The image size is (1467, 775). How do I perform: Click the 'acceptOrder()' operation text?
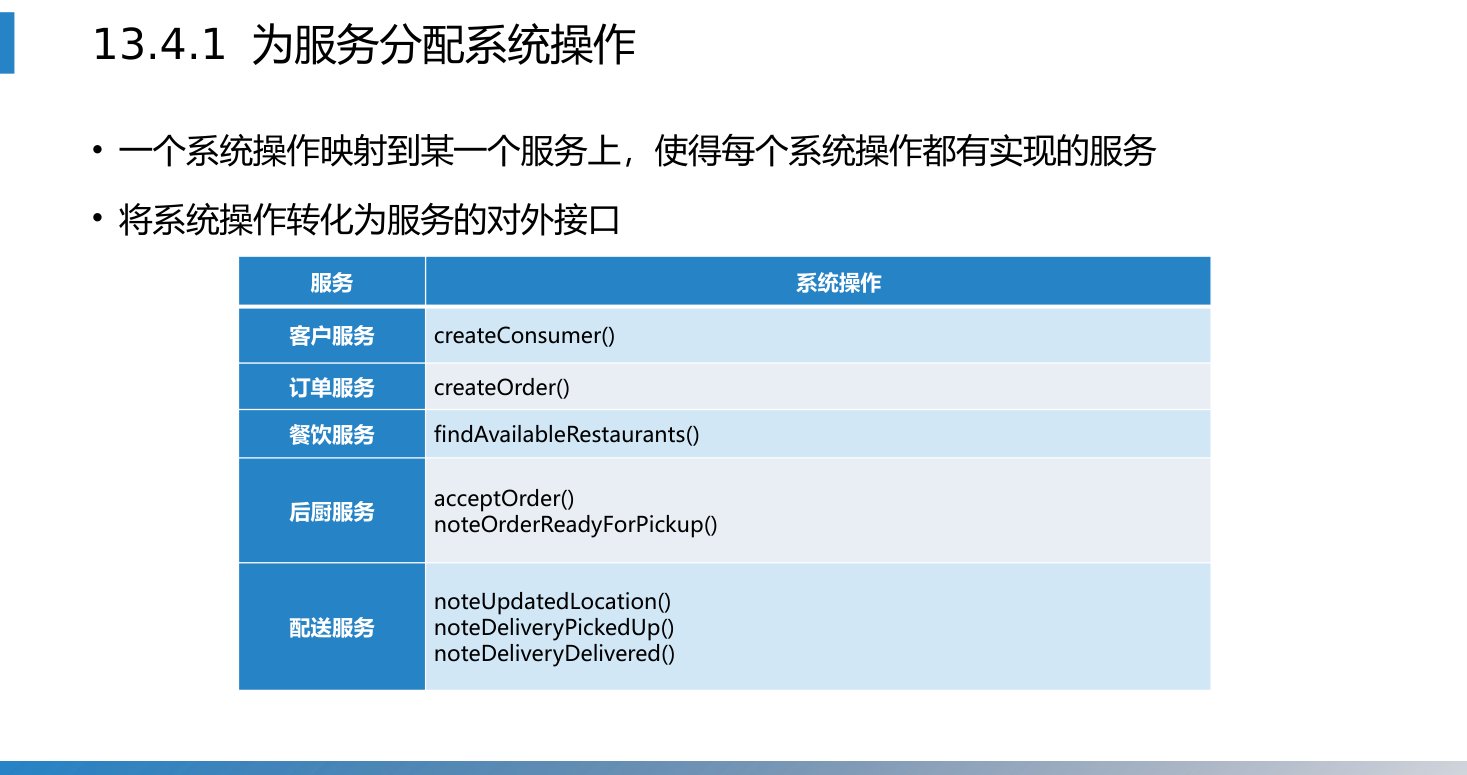point(504,498)
